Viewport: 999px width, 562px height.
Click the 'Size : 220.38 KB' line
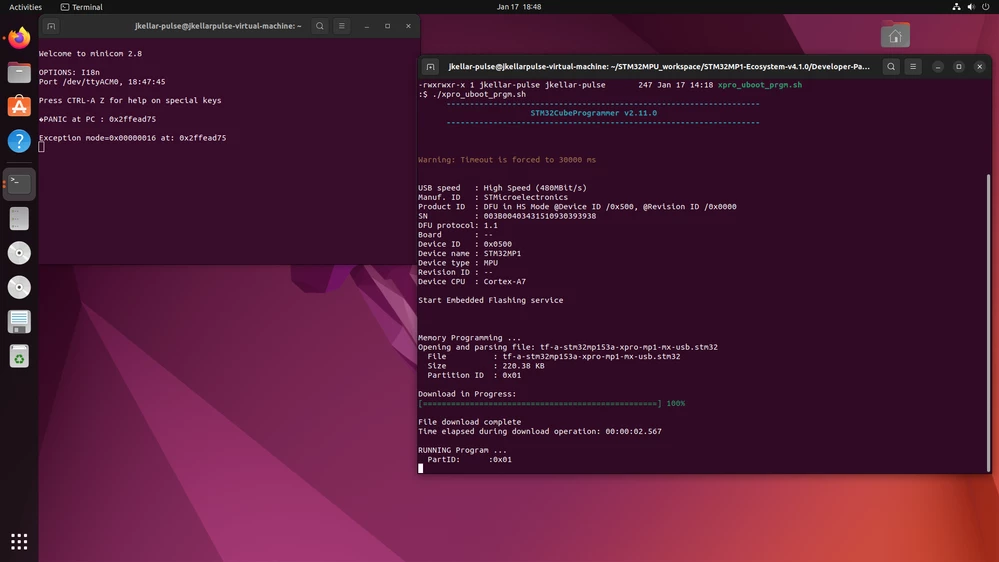tap(486, 366)
